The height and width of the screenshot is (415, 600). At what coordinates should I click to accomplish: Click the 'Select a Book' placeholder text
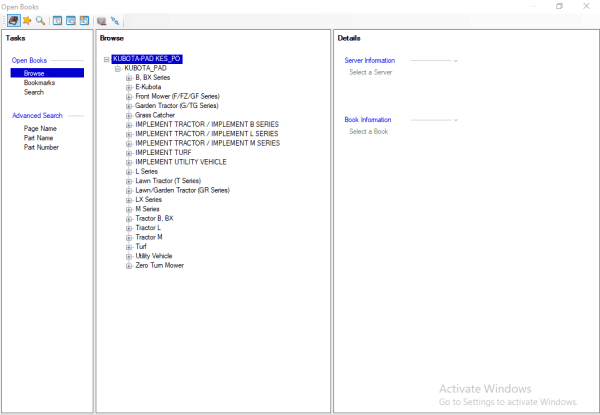[368, 132]
